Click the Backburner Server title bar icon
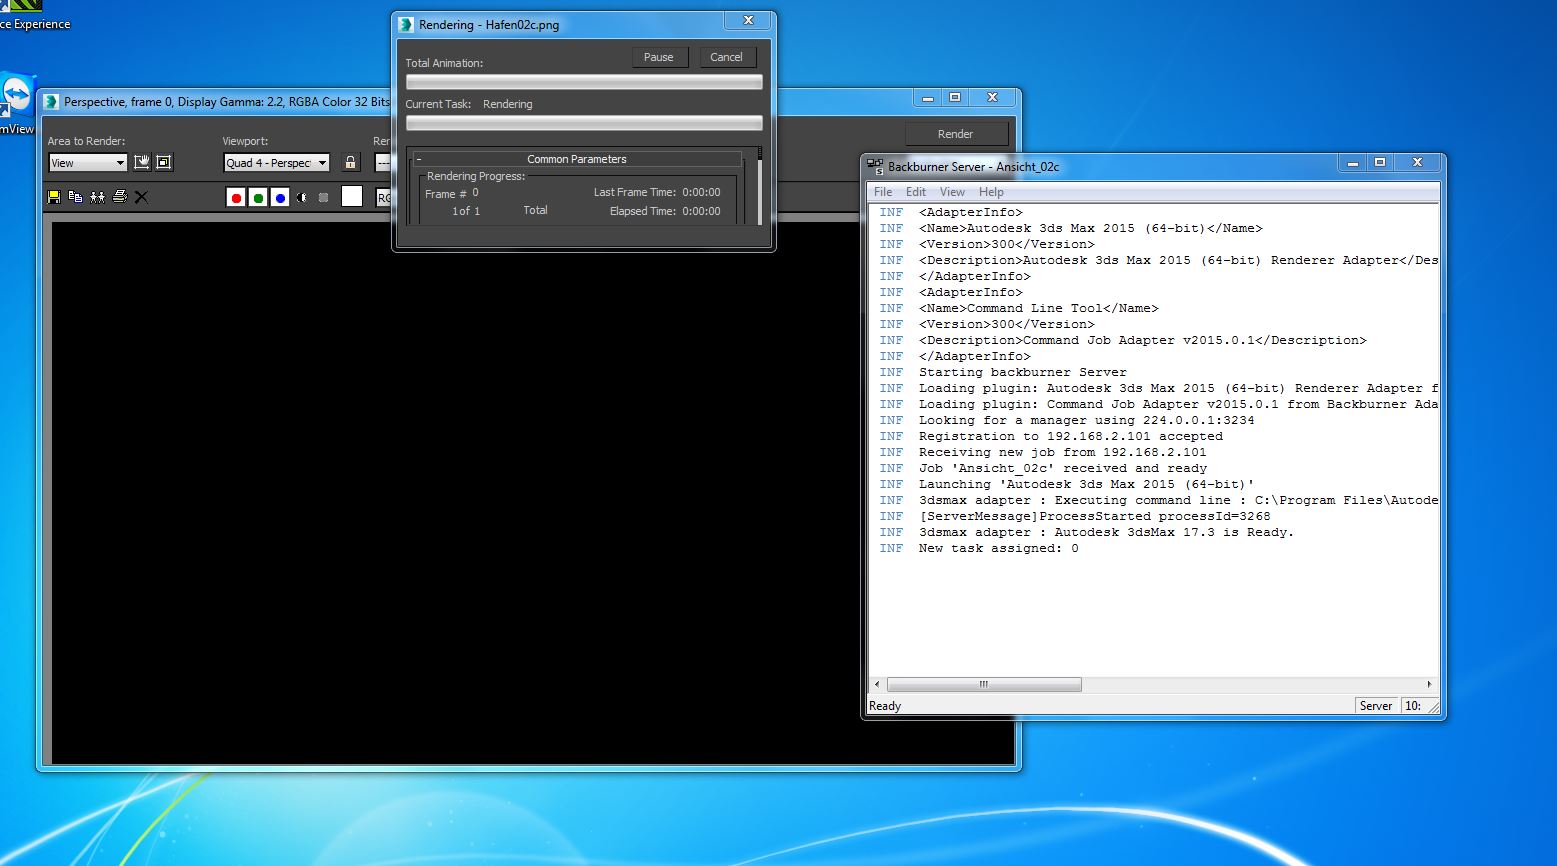The width and height of the screenshot is (1557, 866). [x=875, y=166]
